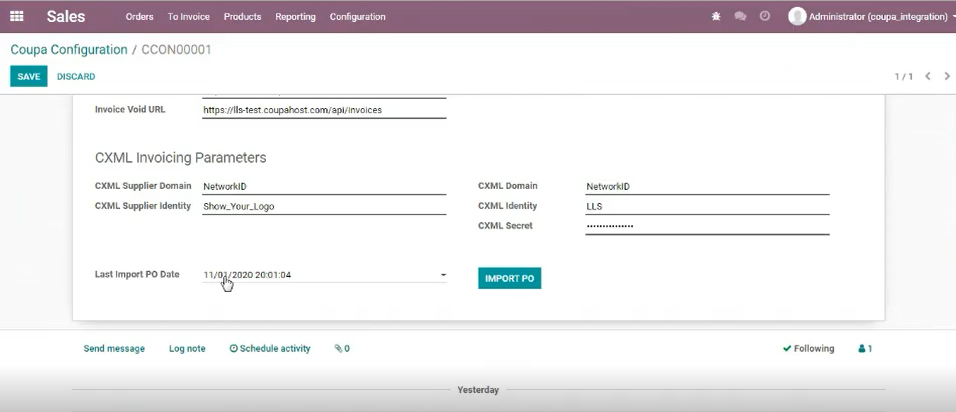Click the Import PO button
Viewport: 956px width, 412px height.
pos(510,278)
